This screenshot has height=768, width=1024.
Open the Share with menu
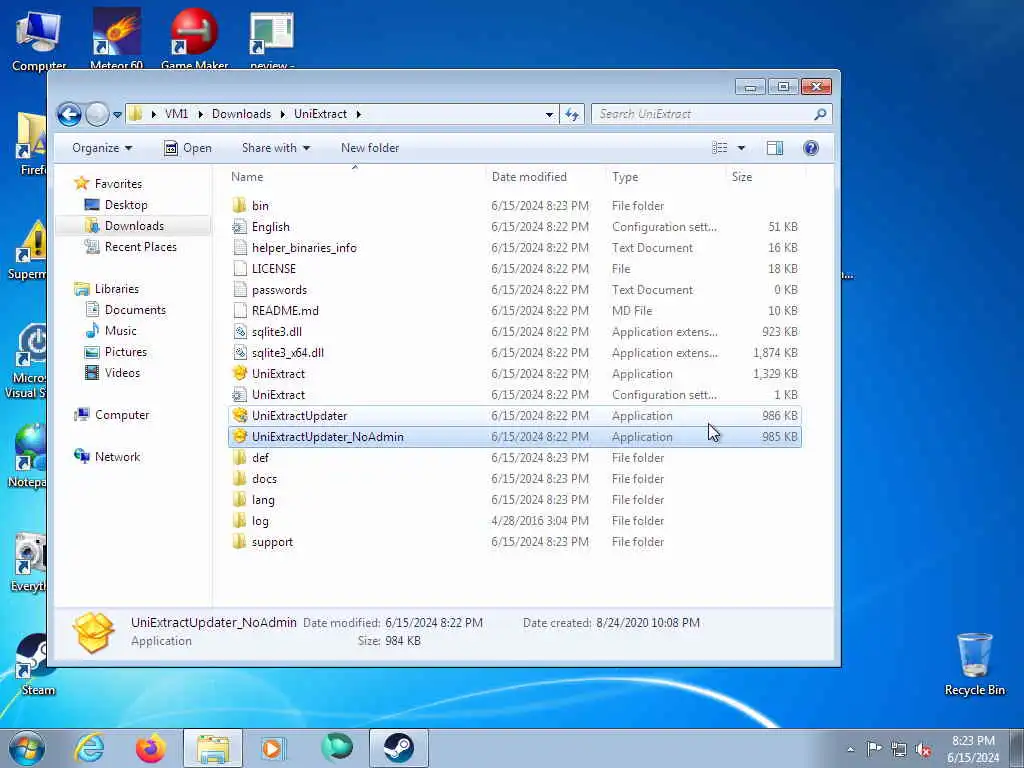(276, 148)
